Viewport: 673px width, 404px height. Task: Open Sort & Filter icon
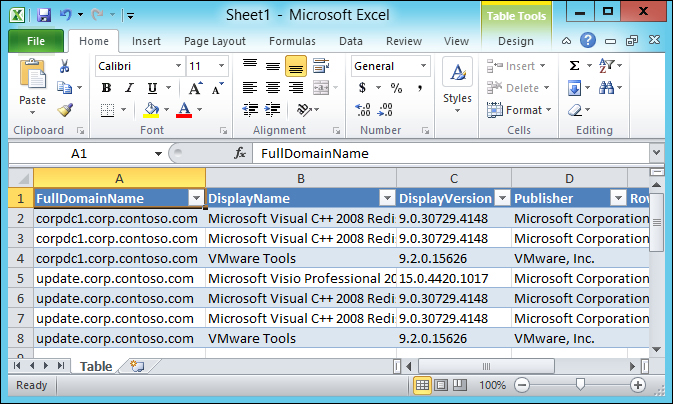click(x=606, y=66)
